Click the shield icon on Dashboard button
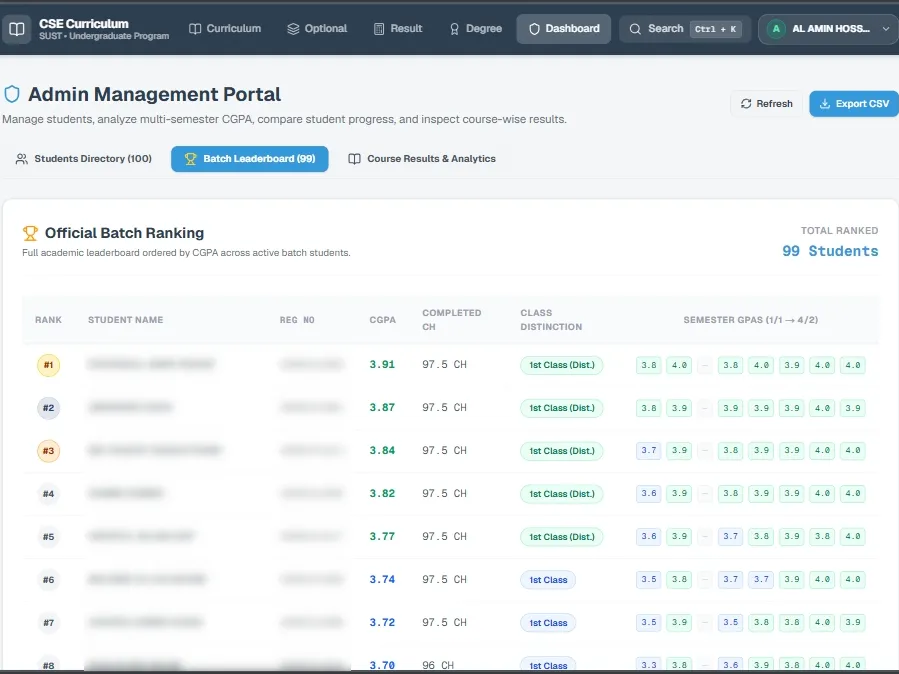Image resolution: width=899 pixels, height=674 pixels. coord(534,29)
